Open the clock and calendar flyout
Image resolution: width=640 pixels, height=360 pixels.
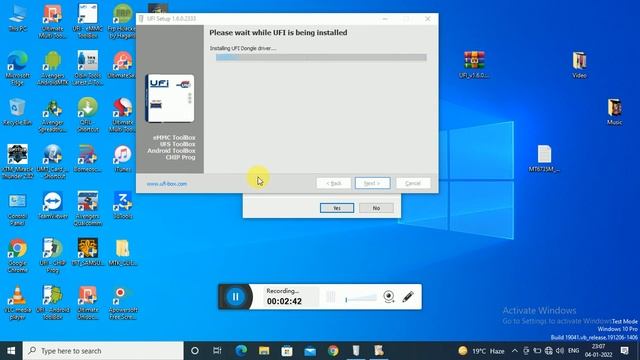point(598,351)
